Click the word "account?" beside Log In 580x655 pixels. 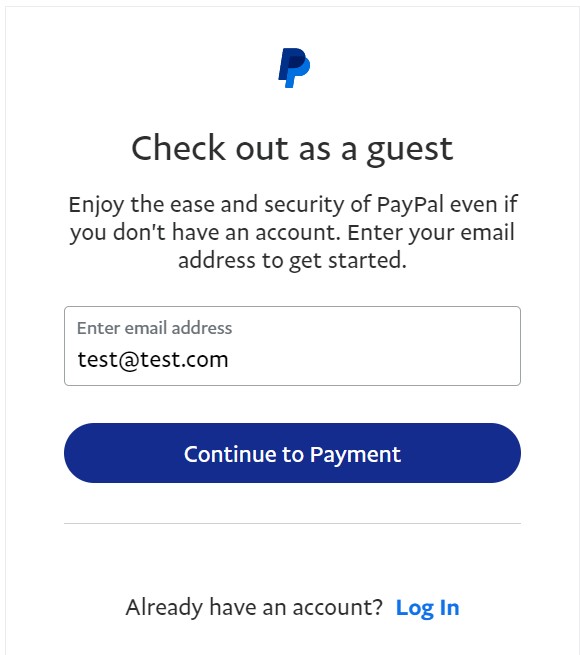(337, 607)
